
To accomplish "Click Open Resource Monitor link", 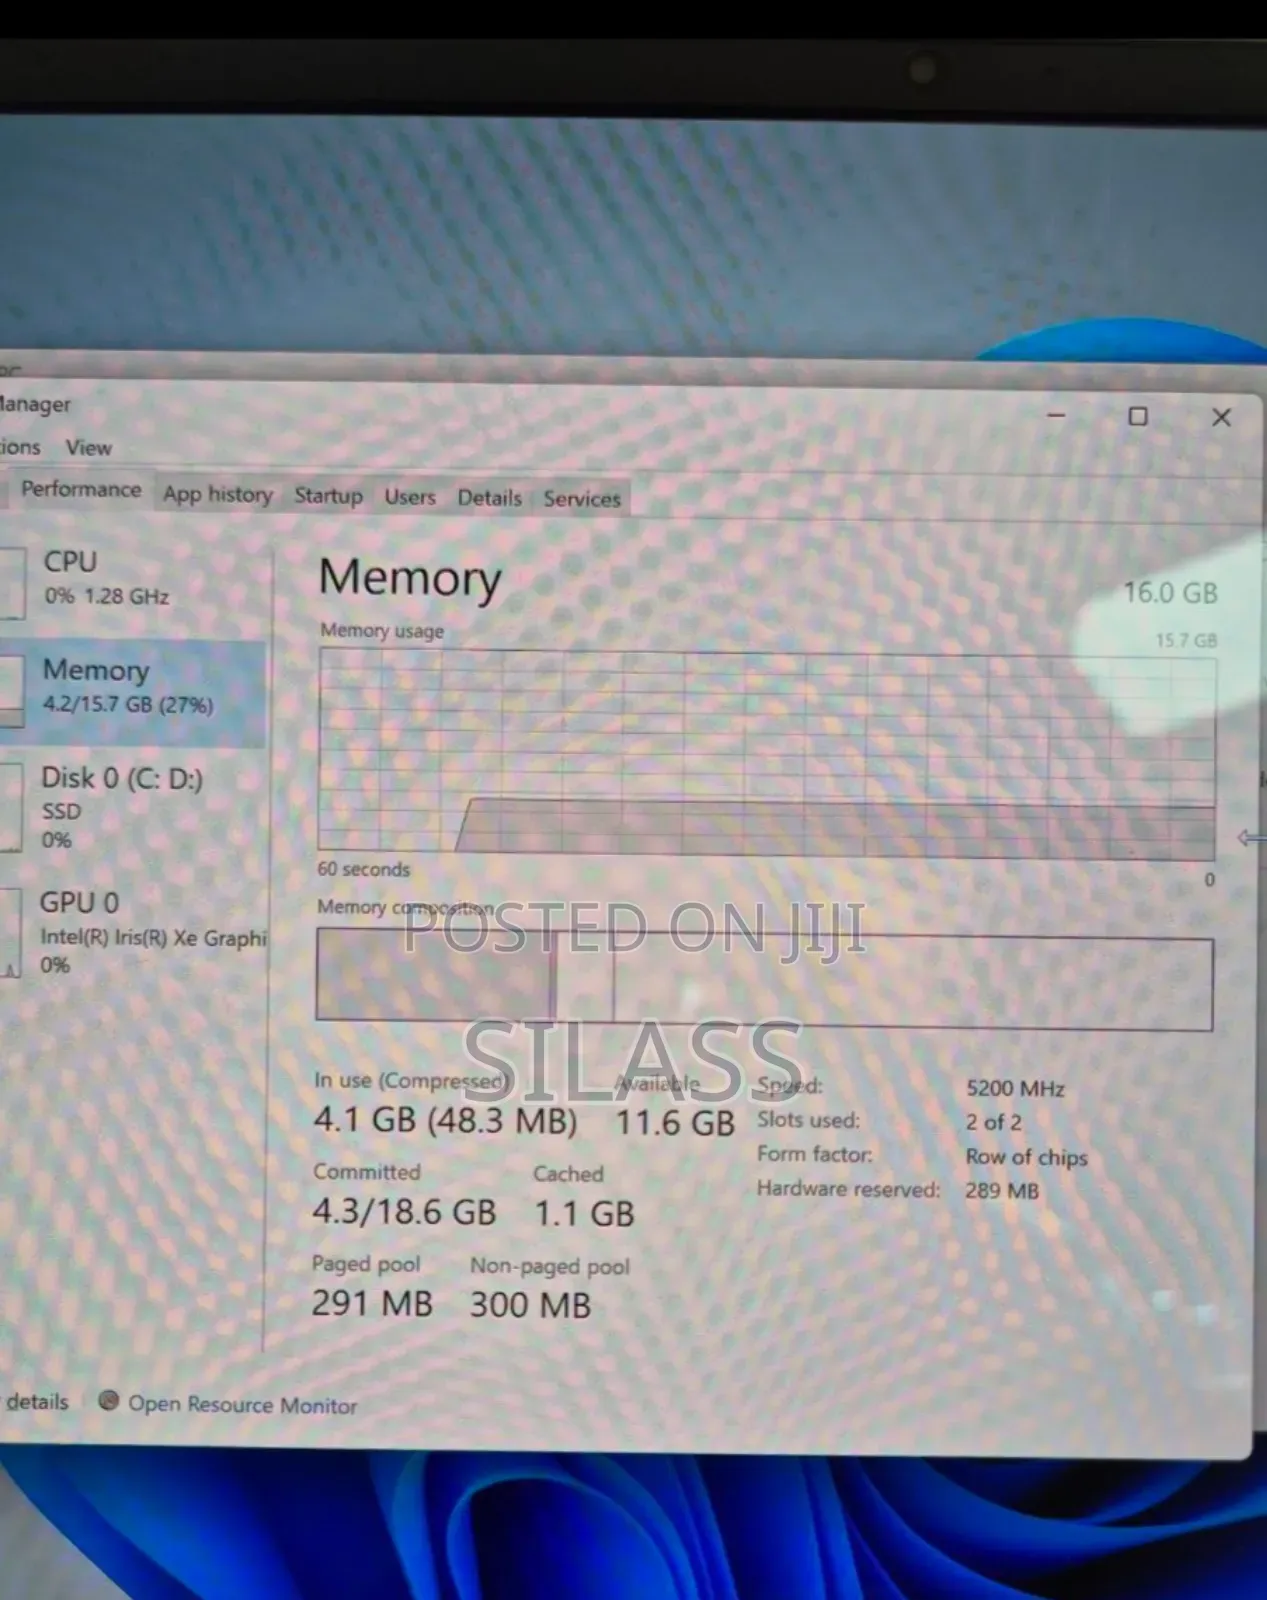I will click(x=242, y=1405).
